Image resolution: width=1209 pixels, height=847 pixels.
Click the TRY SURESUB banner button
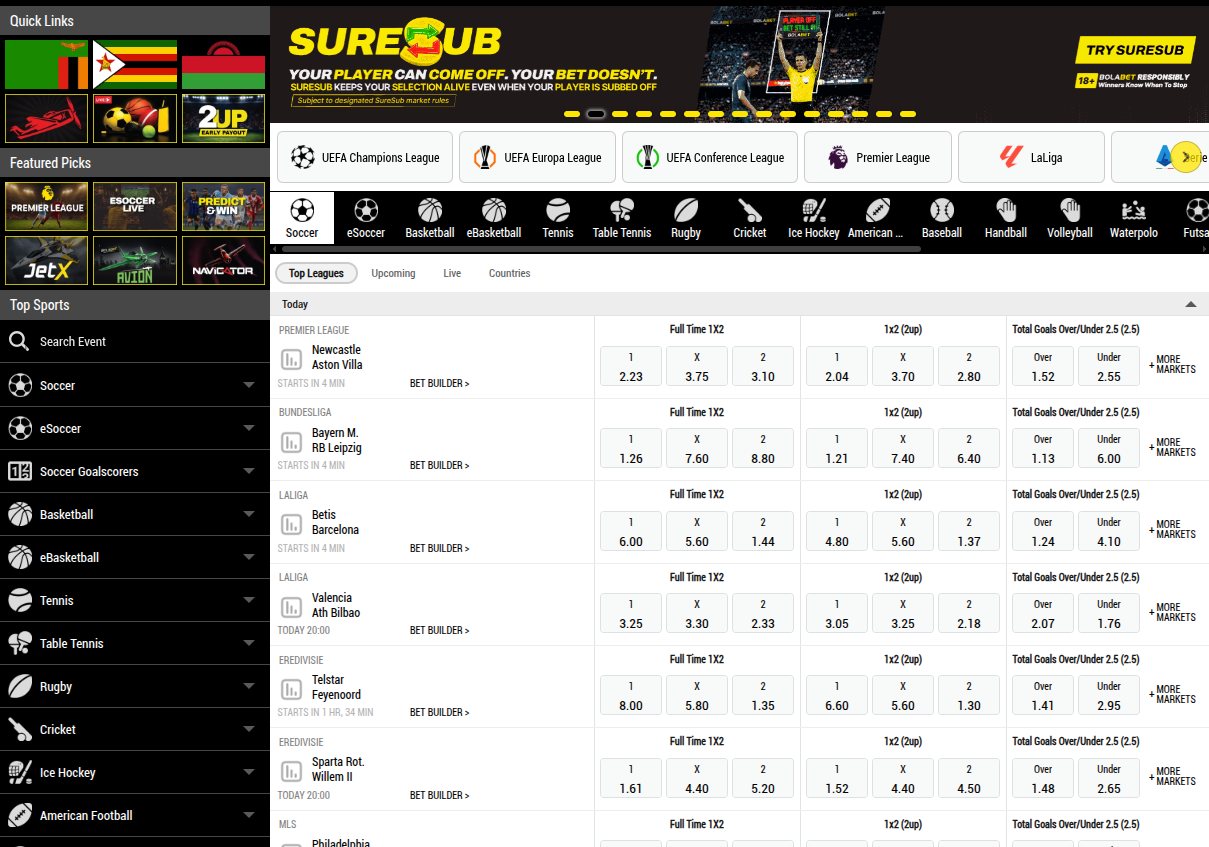(x=1134, y=50)
